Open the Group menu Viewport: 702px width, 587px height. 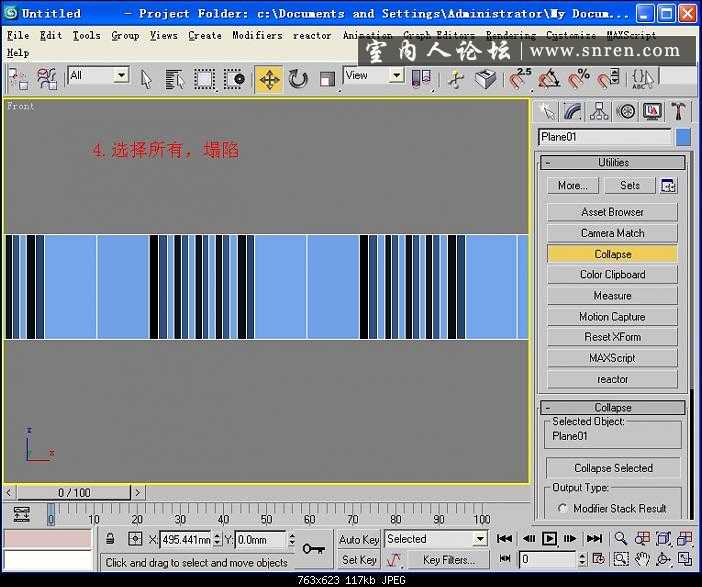click(x=125, y=35)
